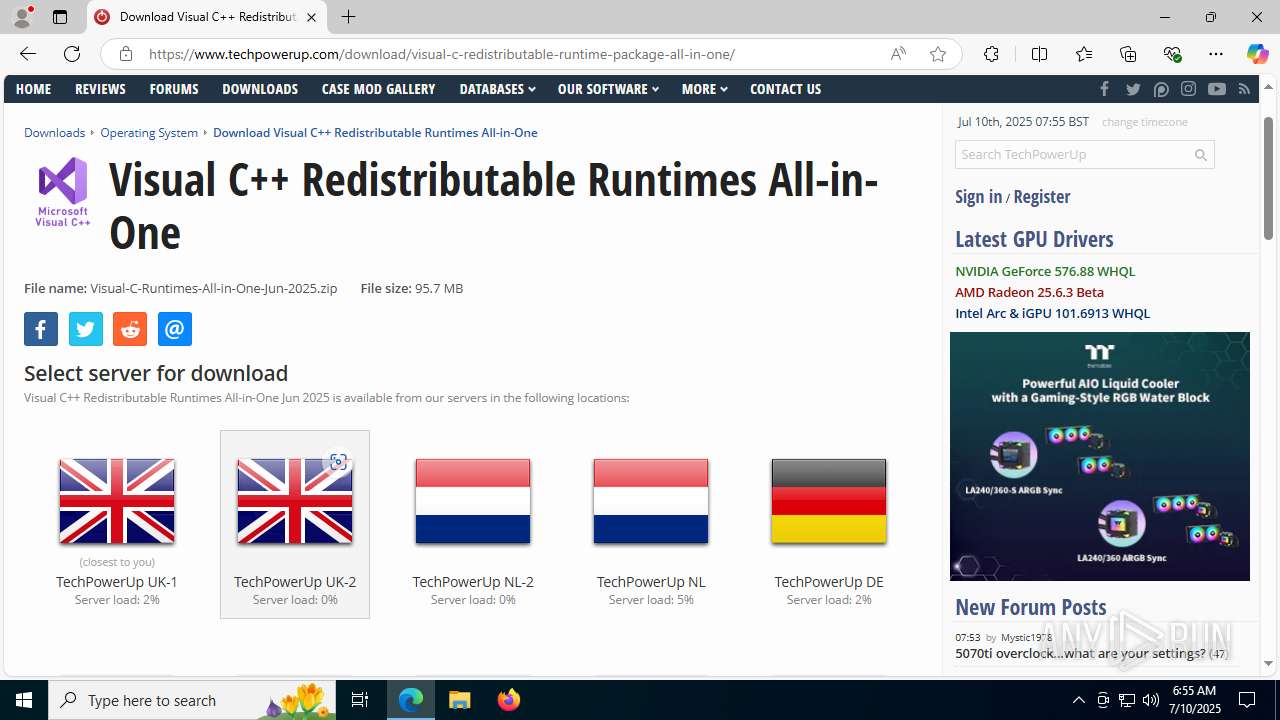
Task: Click the search magnifier icon in sidebar
Action: pyautogui.click(x=1201, y=155)
